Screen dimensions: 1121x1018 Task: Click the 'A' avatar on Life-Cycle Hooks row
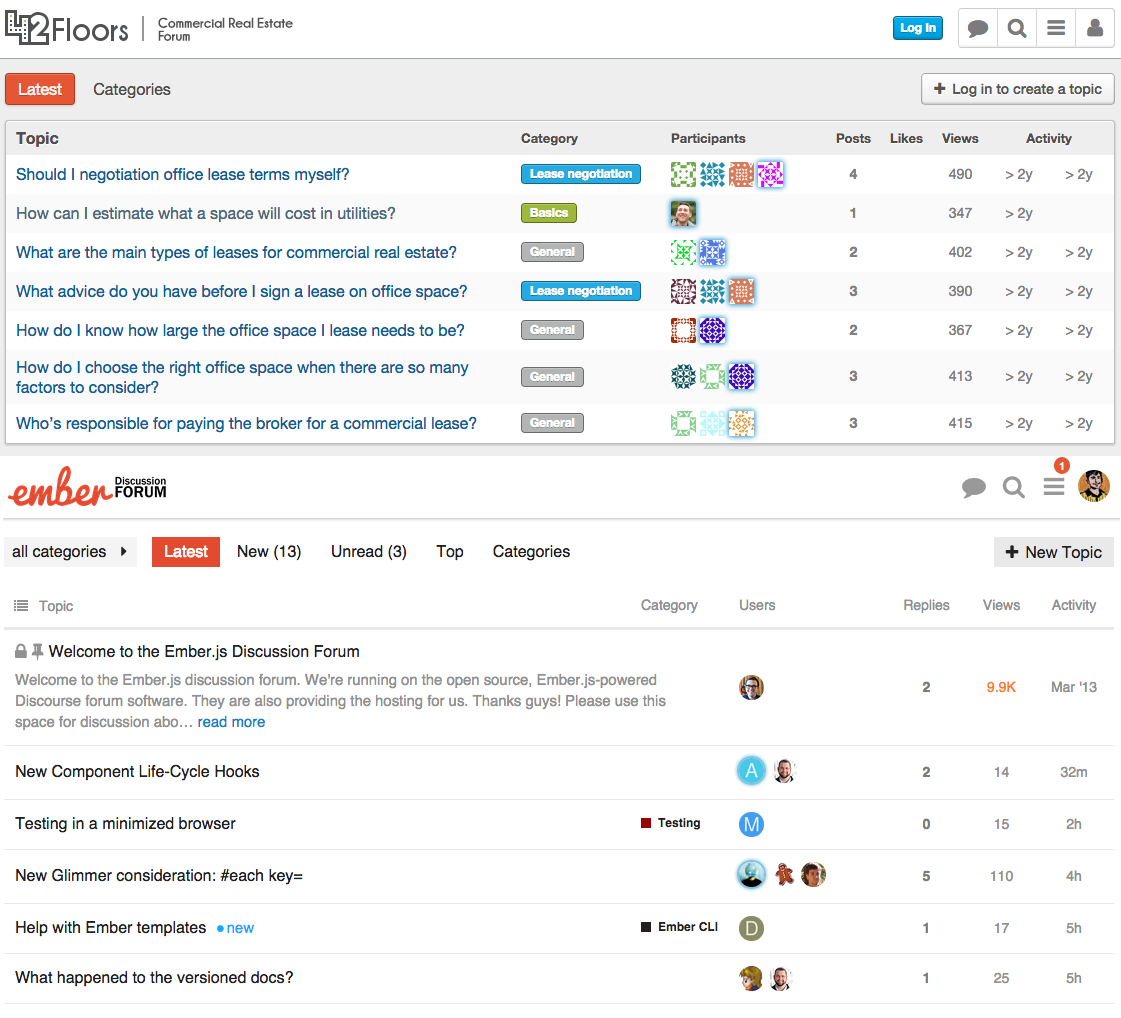tap(751, 771)
